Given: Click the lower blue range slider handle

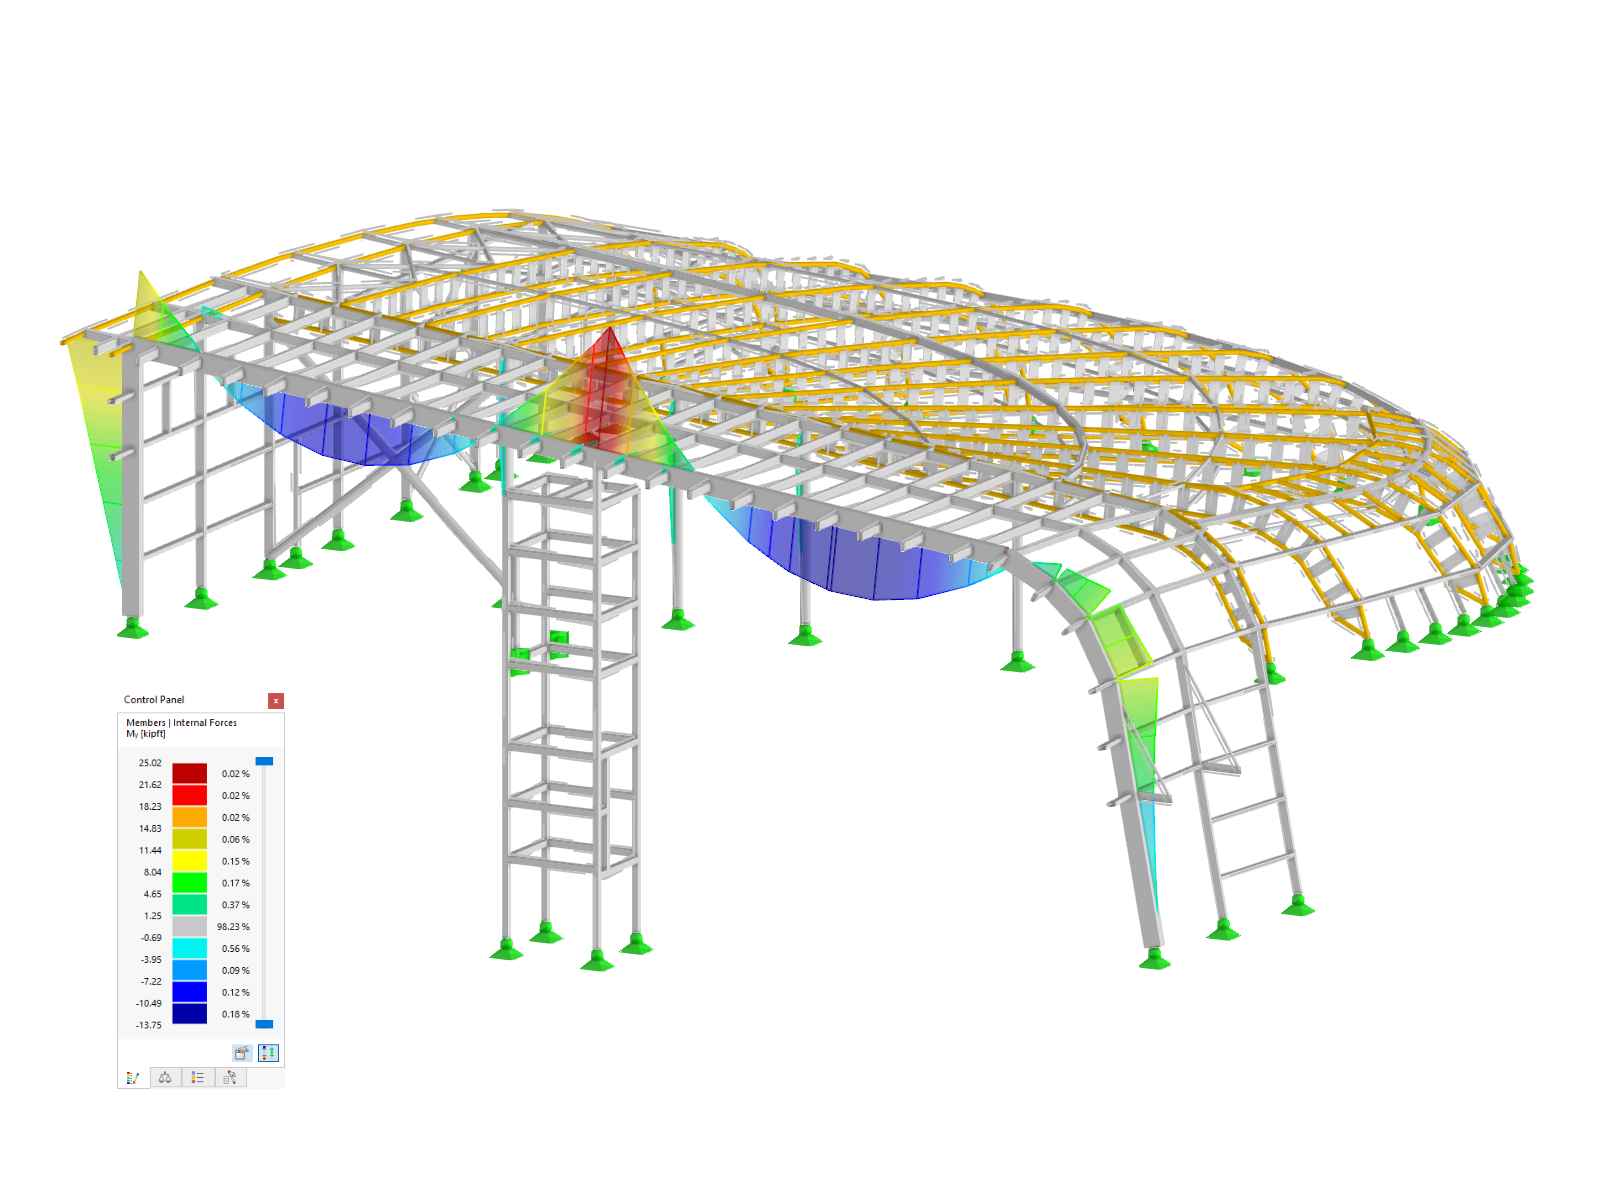Looking at the screenshot, I should coord(264,1024).
